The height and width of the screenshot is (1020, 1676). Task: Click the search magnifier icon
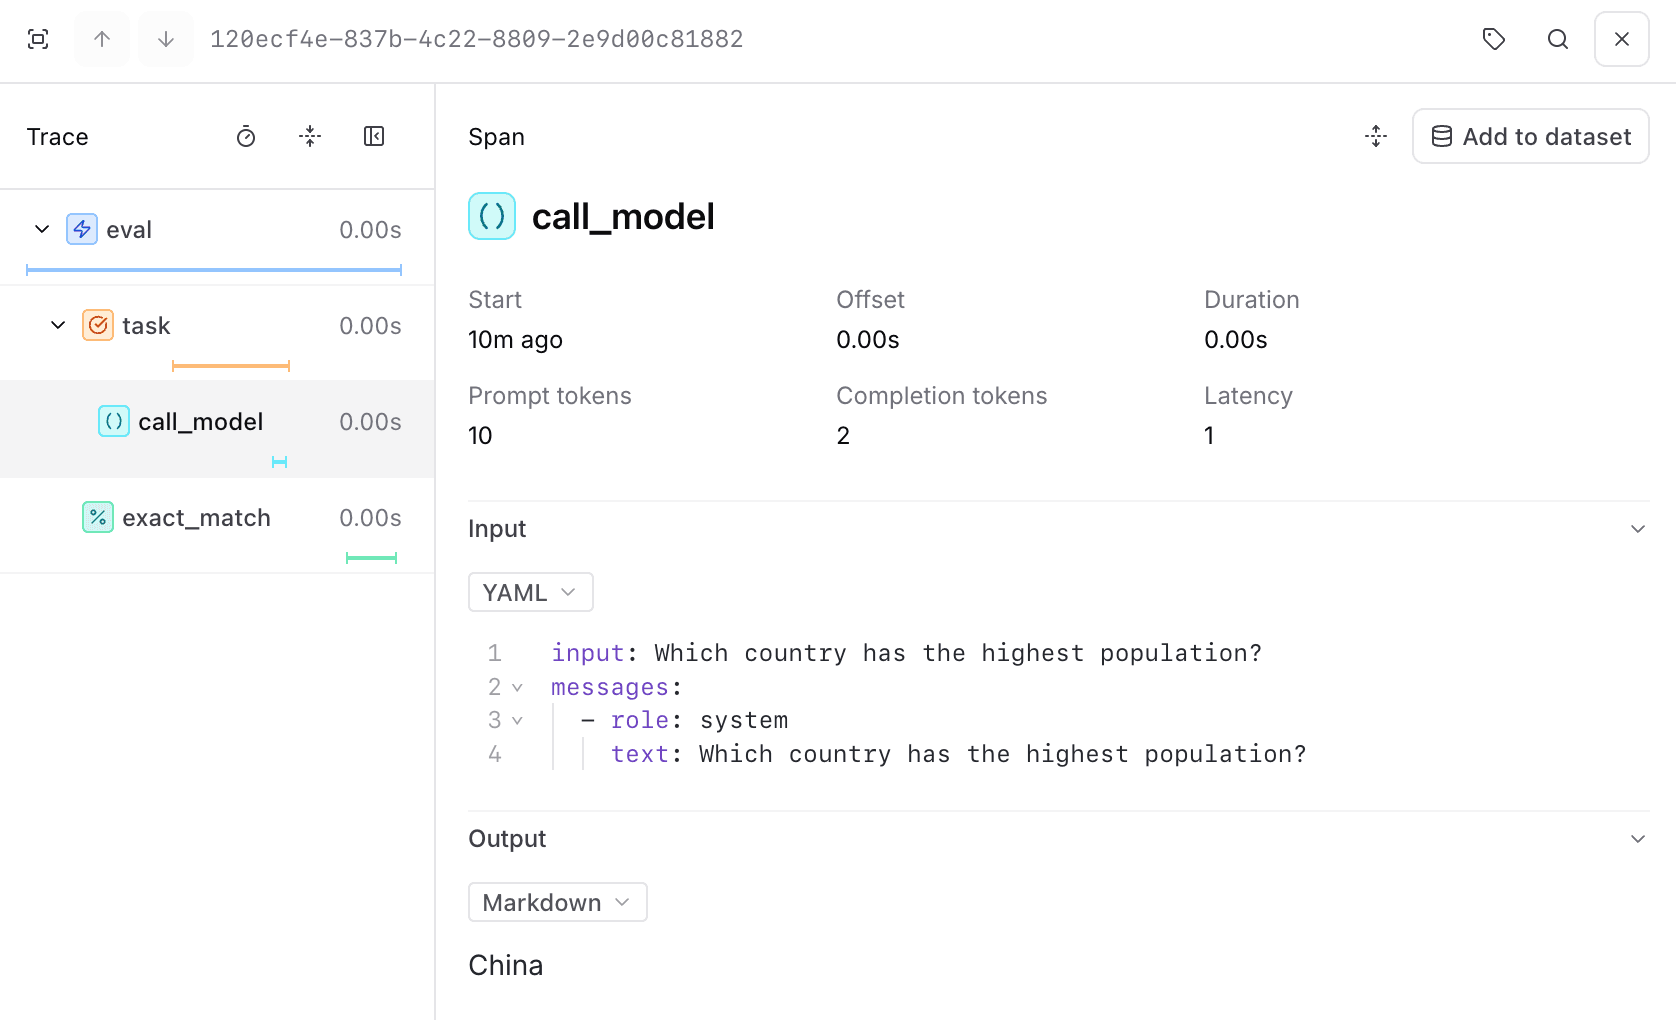pos(1558,39)
